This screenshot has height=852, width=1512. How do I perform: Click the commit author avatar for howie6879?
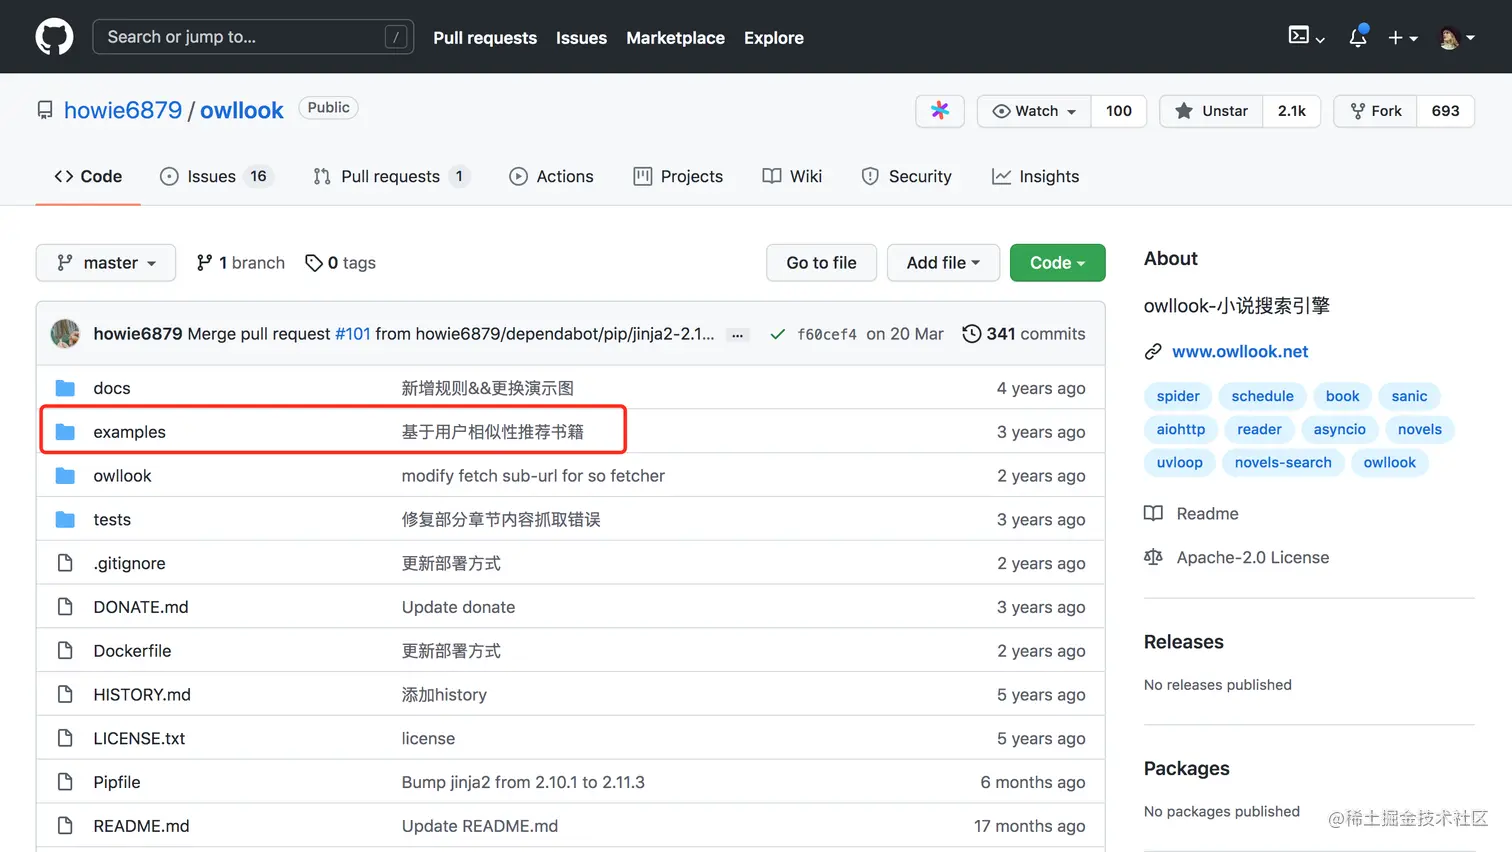(65, 334)
